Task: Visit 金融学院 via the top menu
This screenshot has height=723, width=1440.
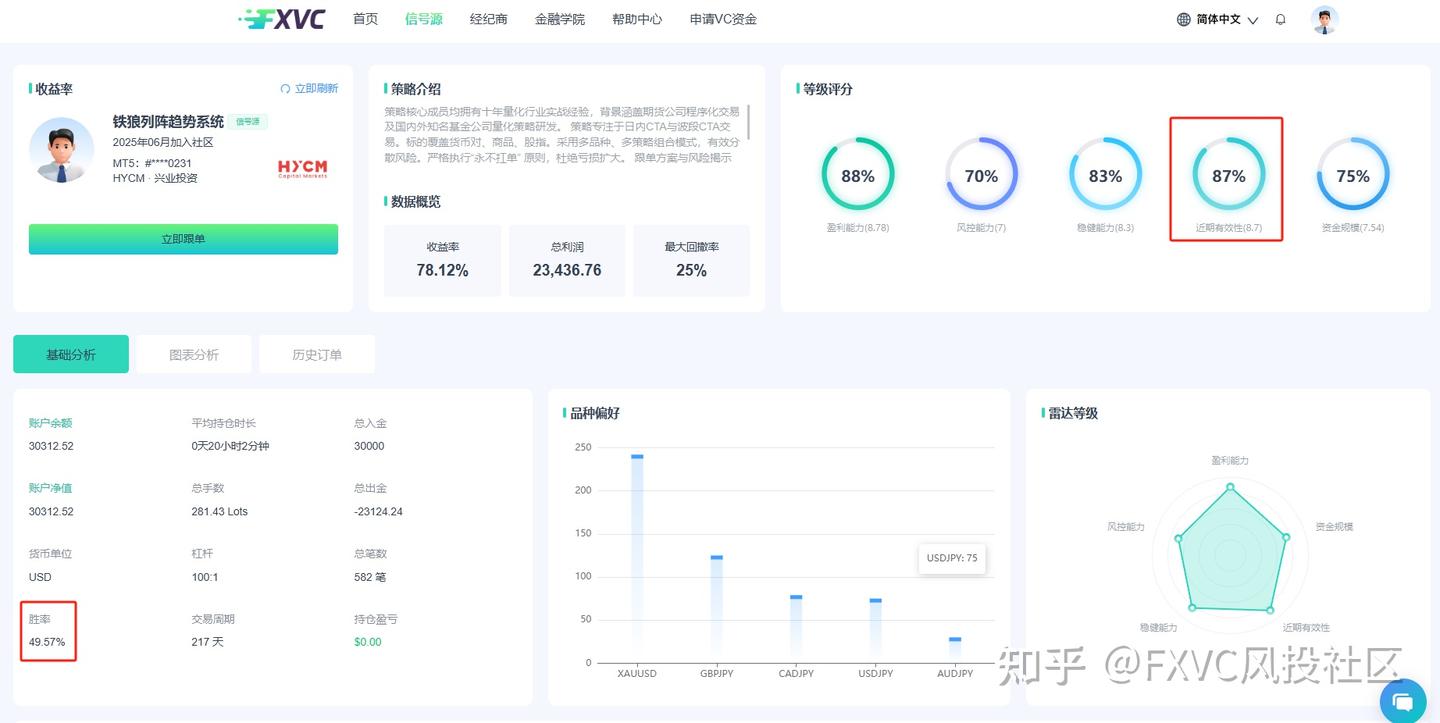Action: coord(560,18)
